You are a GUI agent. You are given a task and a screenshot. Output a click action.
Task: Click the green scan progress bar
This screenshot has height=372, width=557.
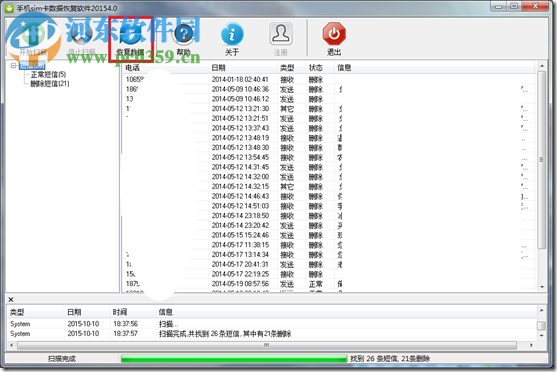[234, 358]
